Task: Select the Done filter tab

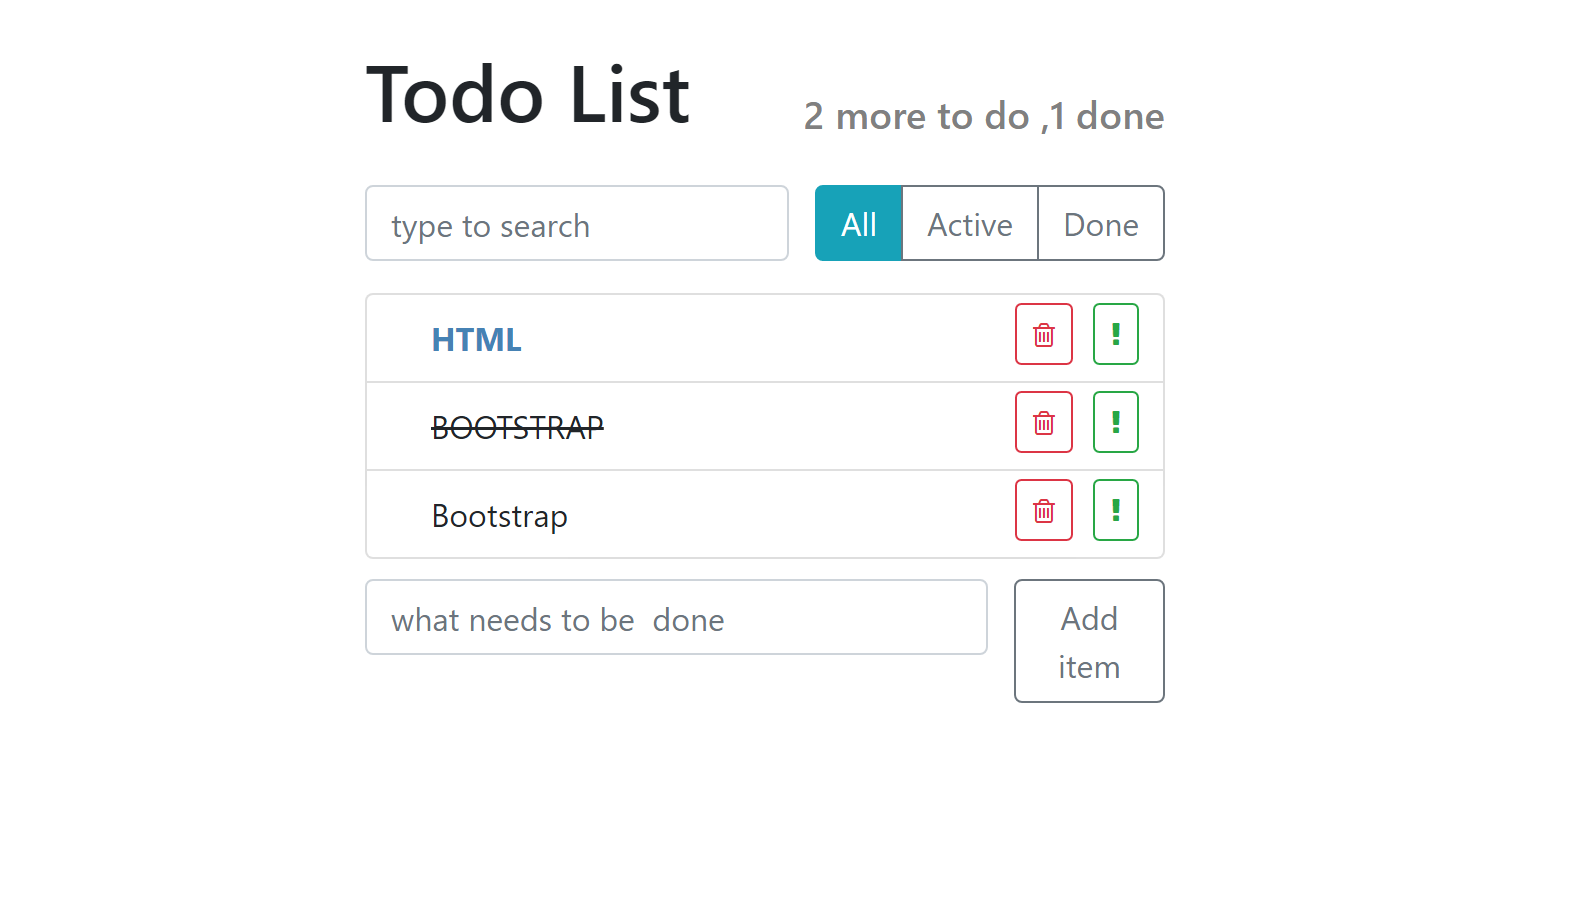Action: click(1100, 224)
